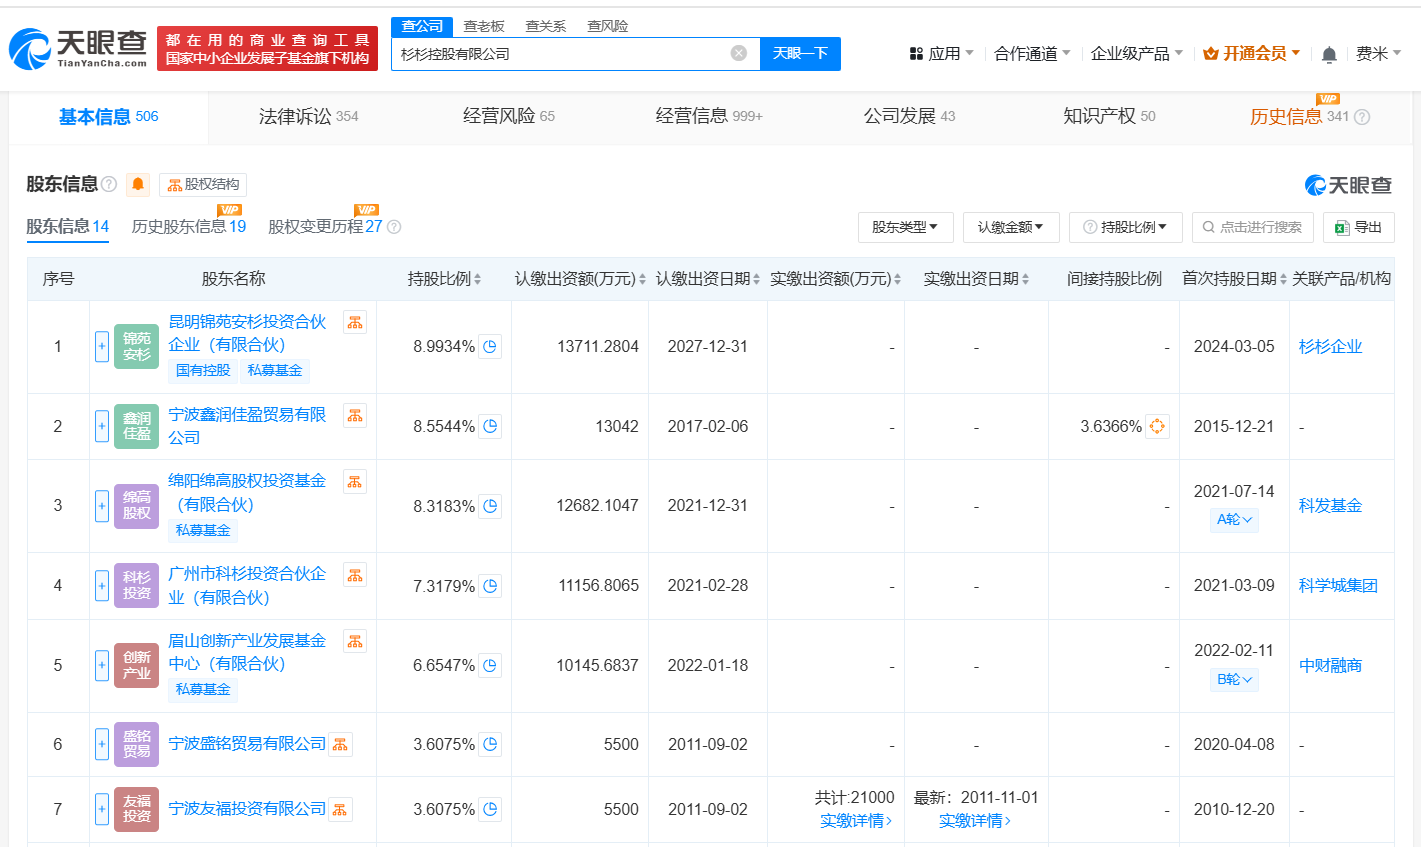
Task: Open equity structure for 昆明锦苑安杉投资
Action: click(x=355, y=322)
